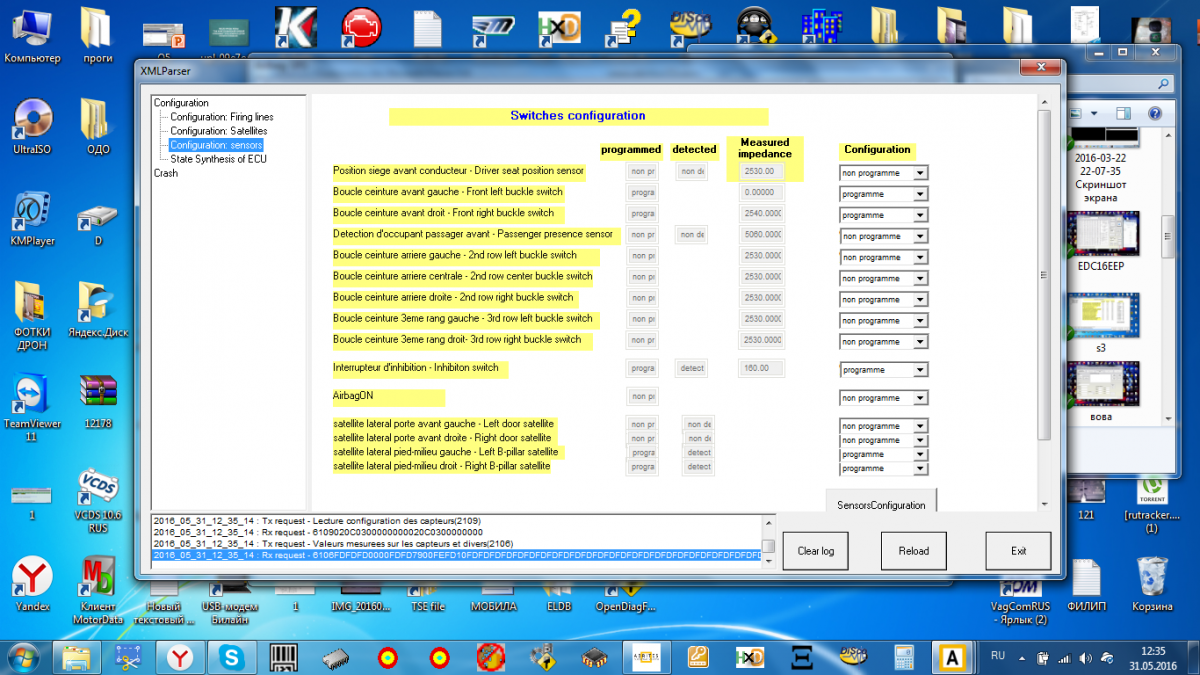Open Skype from the taskbar
The image size is (1200, 675).
click(x=232, y=657)
